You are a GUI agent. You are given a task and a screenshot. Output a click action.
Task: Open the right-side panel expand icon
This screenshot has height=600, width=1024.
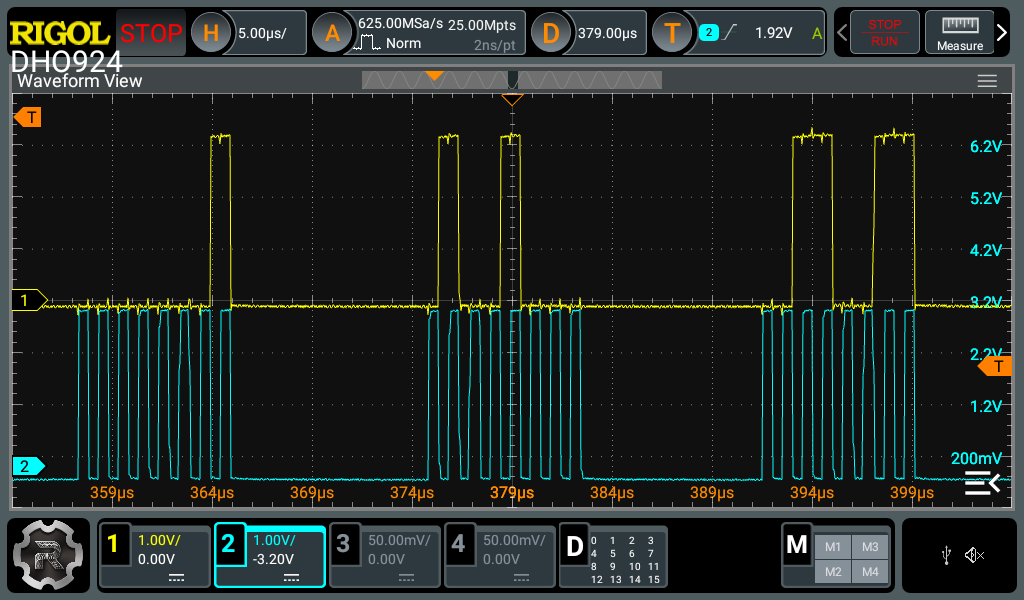point(982,484)
